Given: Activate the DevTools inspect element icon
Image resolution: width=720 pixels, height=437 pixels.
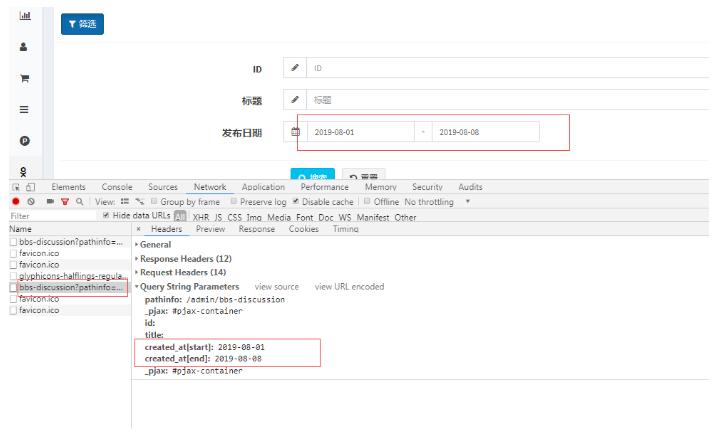Looking at the screenshot, I should tap(16, 187).
